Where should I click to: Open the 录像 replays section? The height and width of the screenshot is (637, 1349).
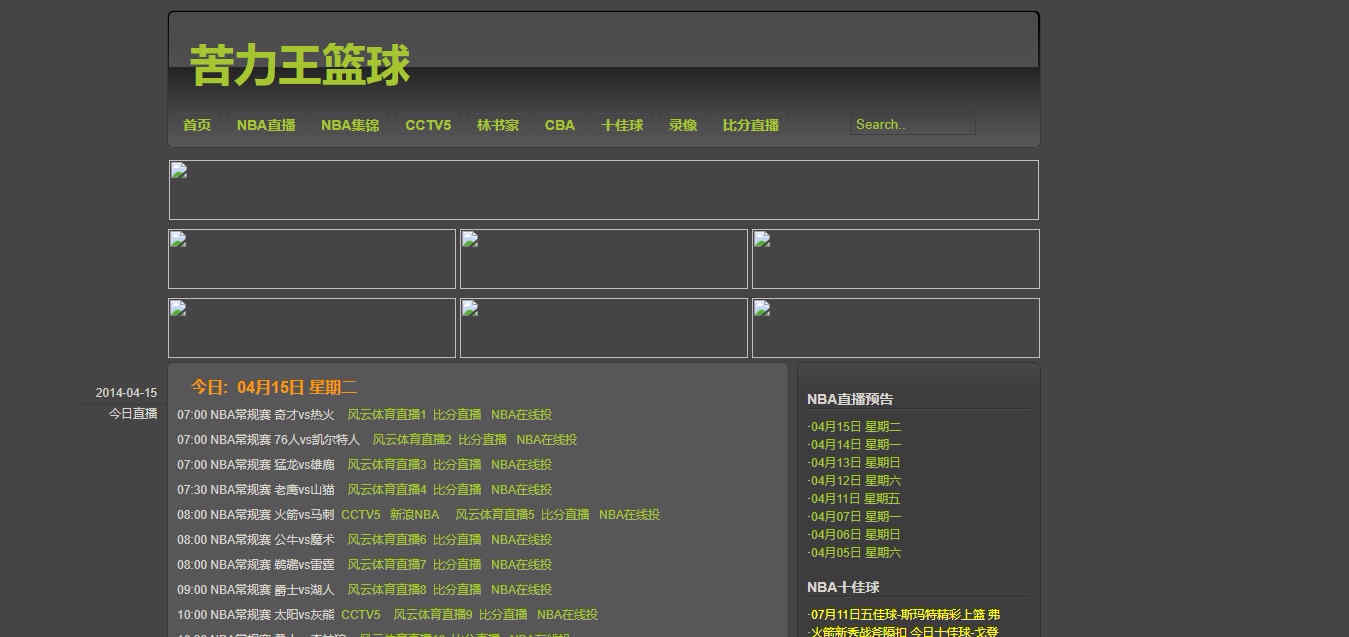[682, 125]
